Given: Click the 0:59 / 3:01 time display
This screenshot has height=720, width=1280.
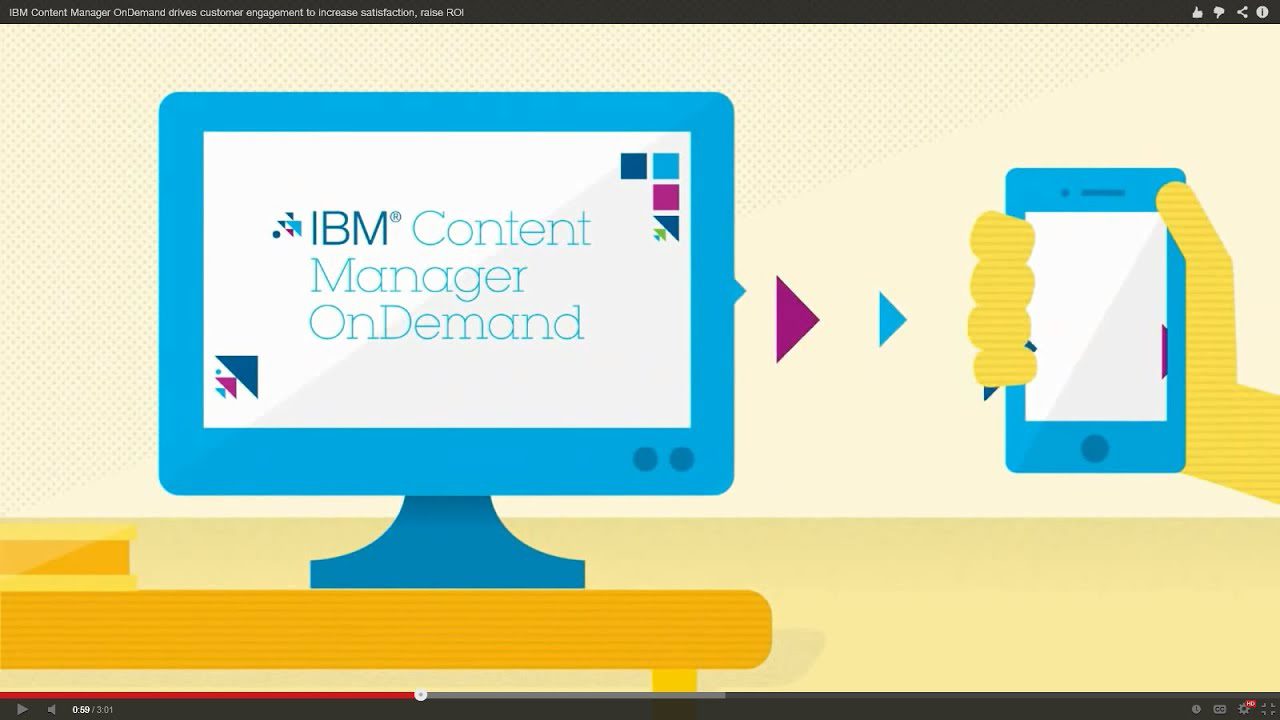Looking at the screenshot, I should (92, 710).
